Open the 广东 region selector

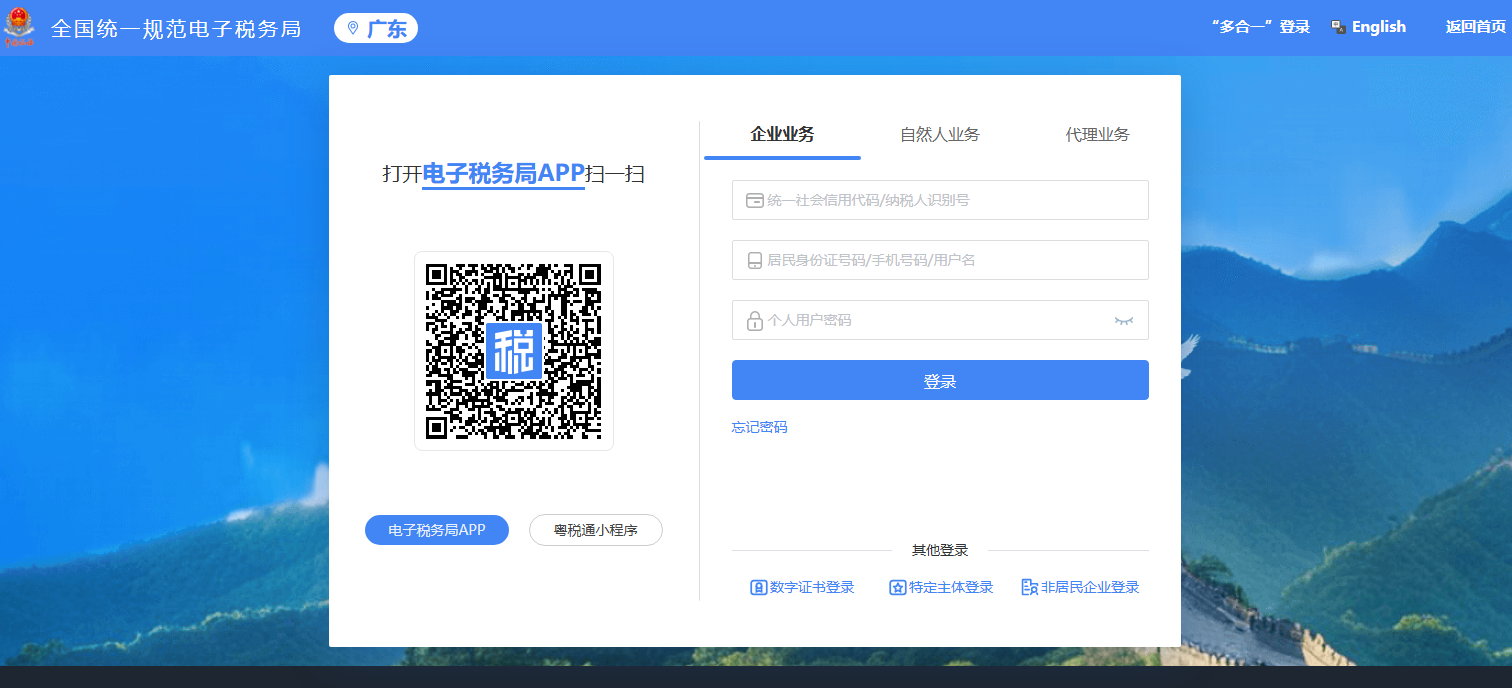point(376,28)
